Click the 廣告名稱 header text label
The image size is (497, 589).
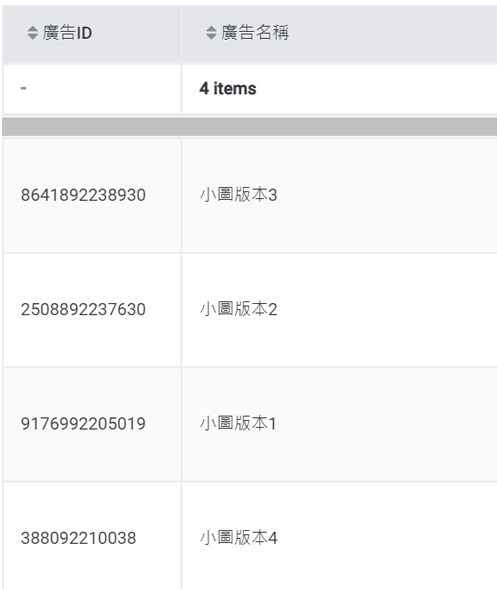tap(255, 33)
